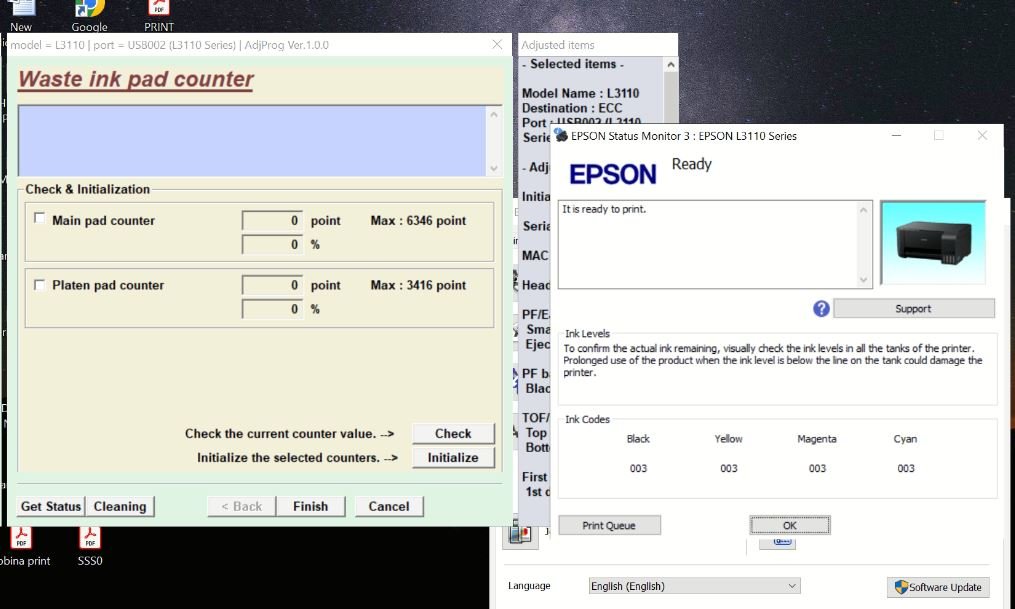Click Initialize for the selected counters
The width and height of the screenshot is (1015, 609).
coord(453,458)
